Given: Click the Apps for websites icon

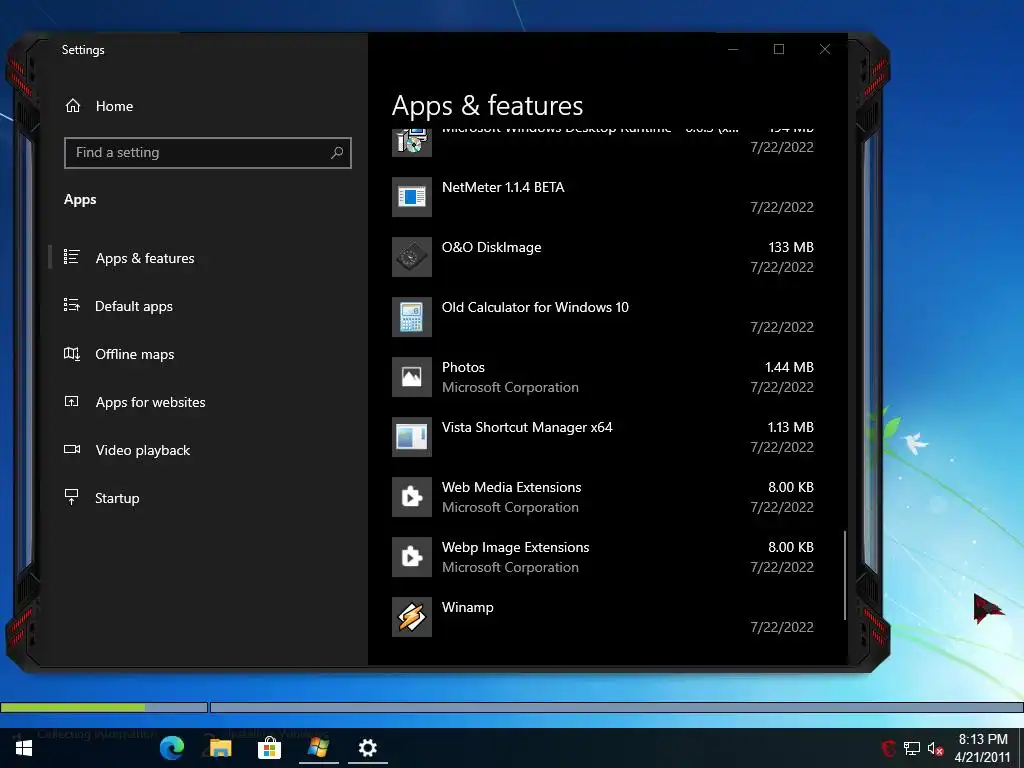Looking at the screenshot, I should [72, 402].
